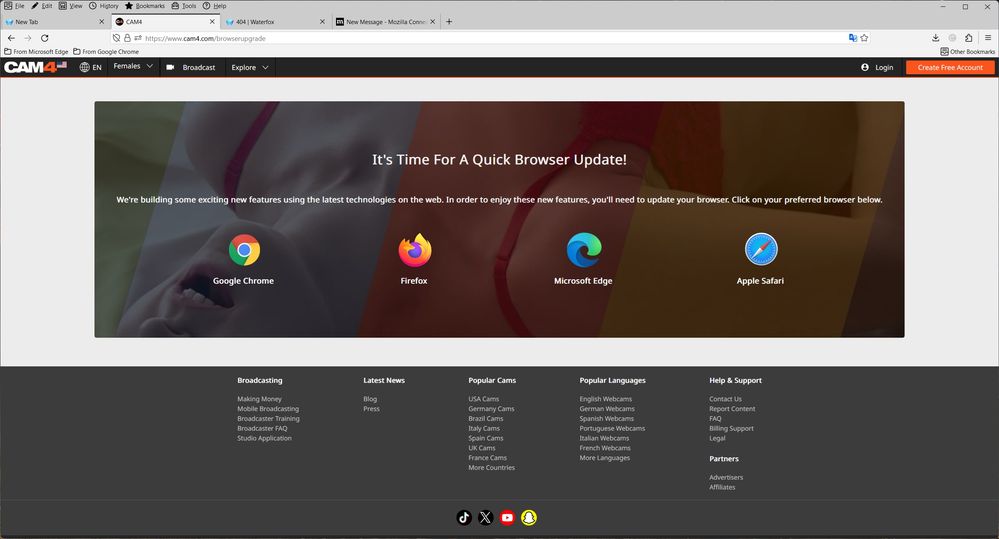Close the 404 | Waterfox tab

tap(322, 22)
